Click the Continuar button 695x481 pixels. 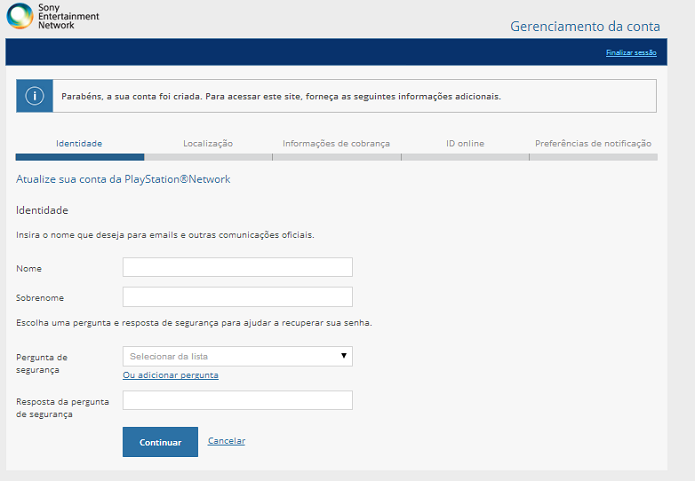click(160, 442)
